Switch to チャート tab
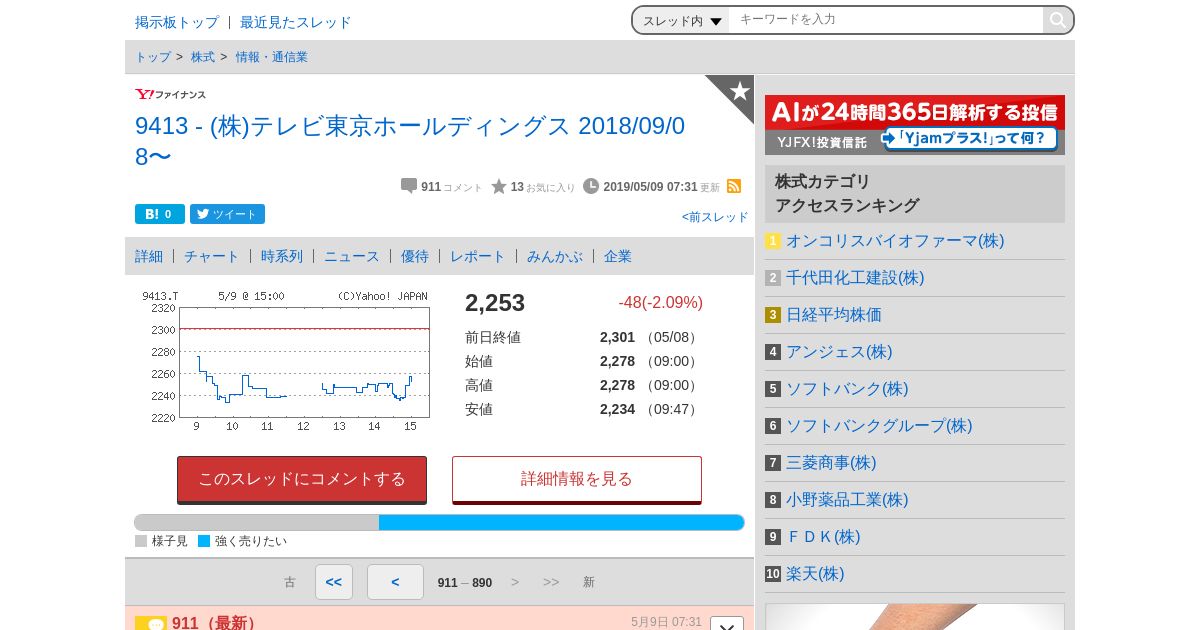 coord(212,256)
